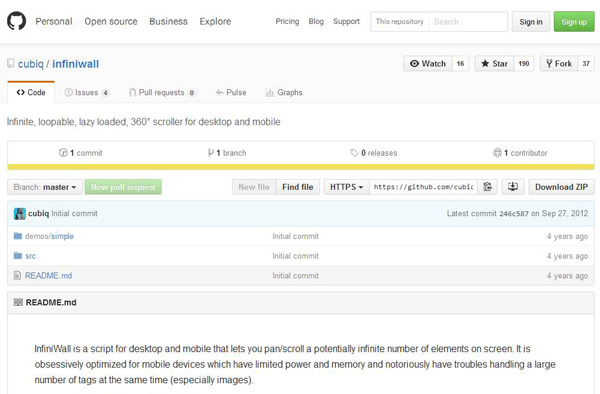The height and width of the screenshot is (394, 600).
Task: Click the green Sign up button
Action: (x=574, y=22)
